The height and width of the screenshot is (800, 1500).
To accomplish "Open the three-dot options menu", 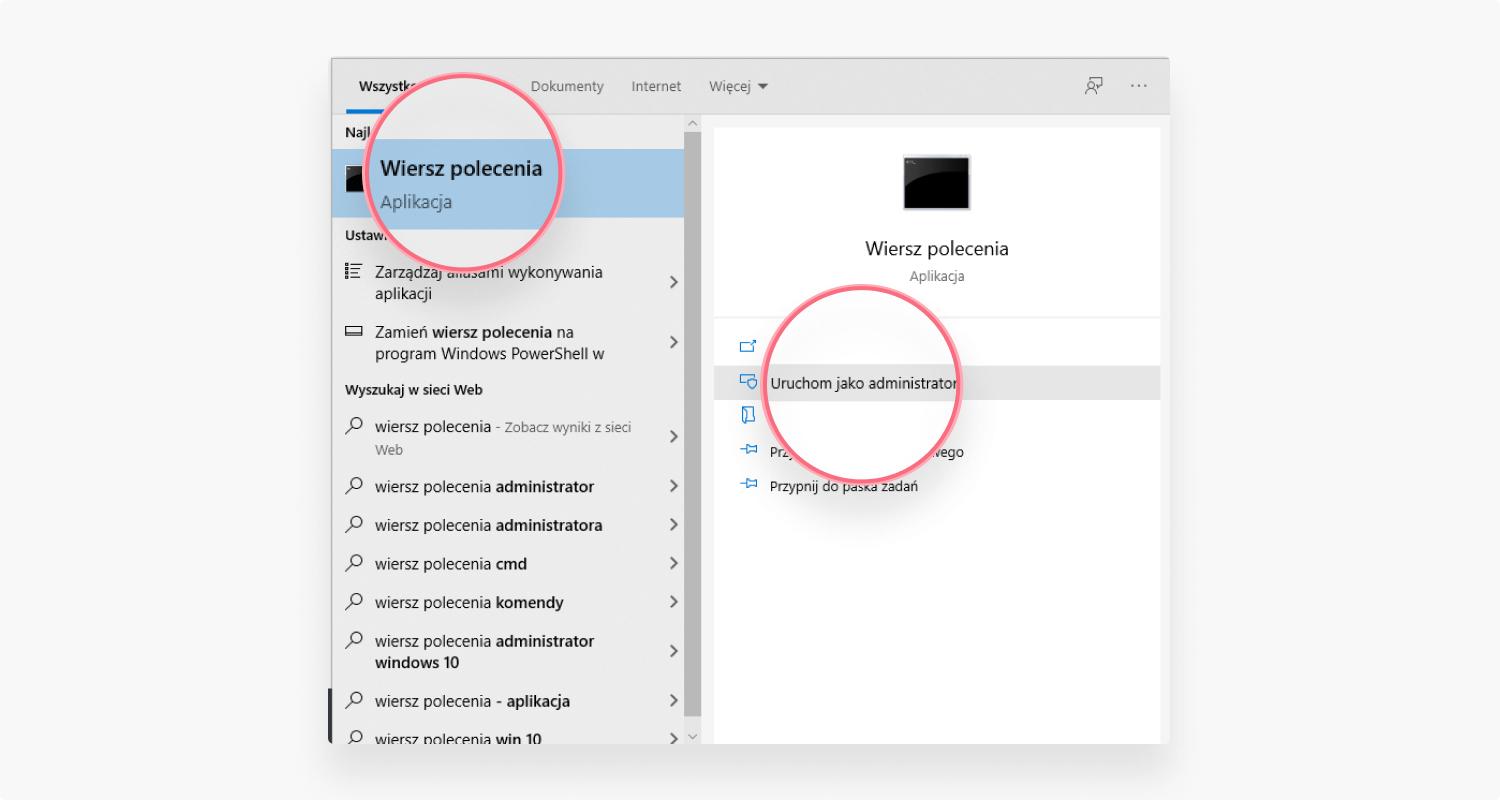I will [x=1139, y=86].
